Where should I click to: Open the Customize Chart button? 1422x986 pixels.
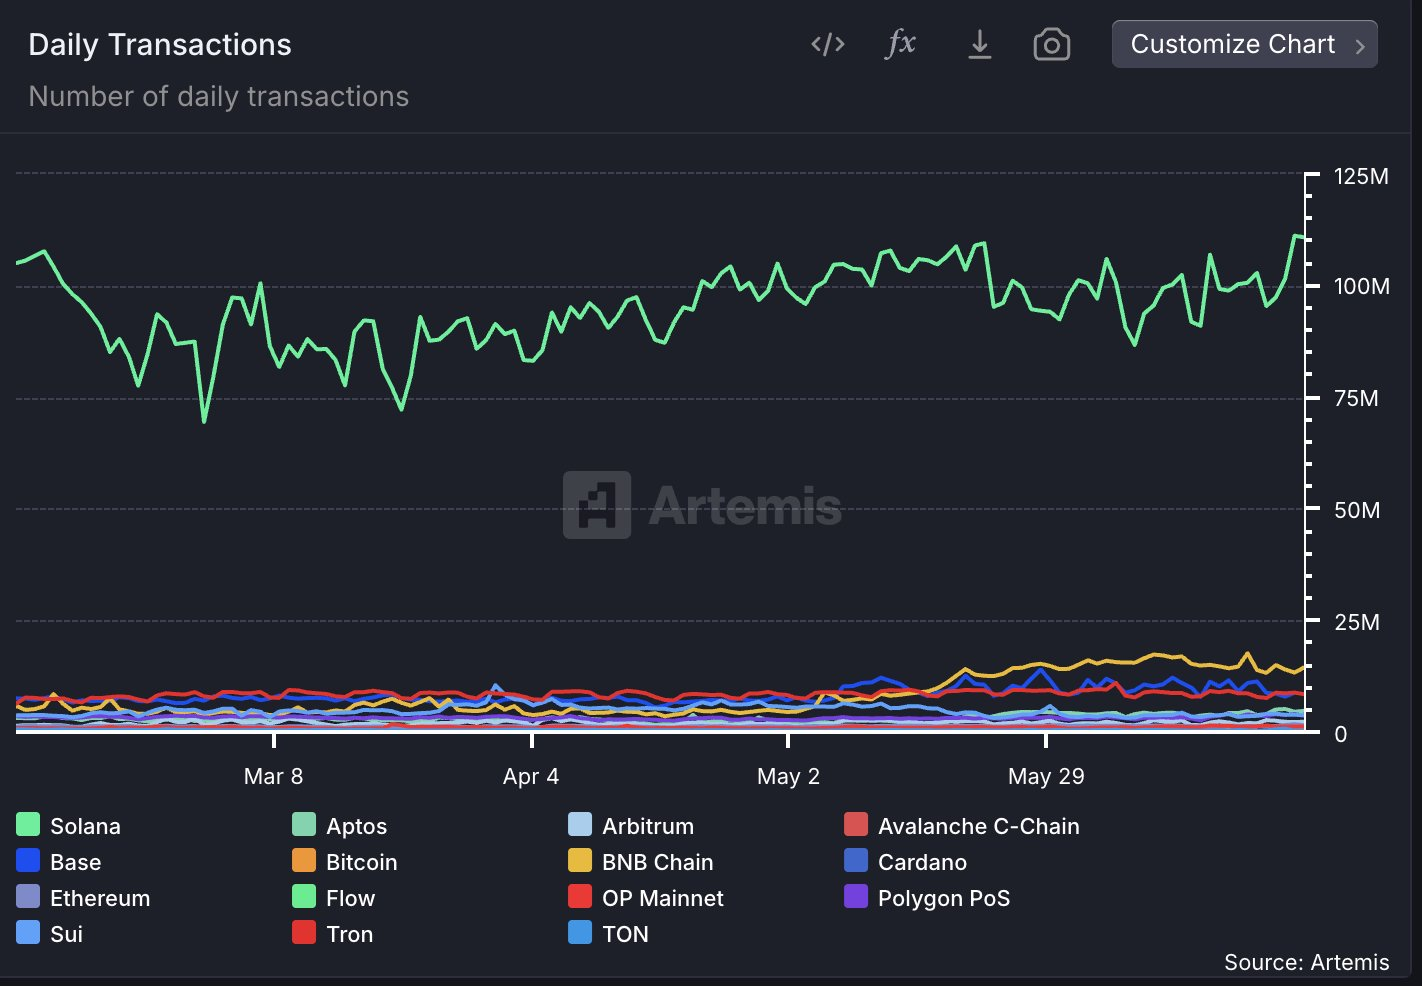[x=1245, y=44]
